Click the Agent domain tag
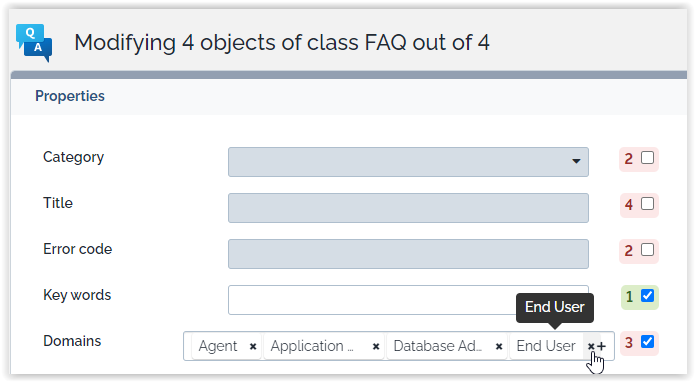The width and height of the screenshot is (695, 382). pos(218,346)
